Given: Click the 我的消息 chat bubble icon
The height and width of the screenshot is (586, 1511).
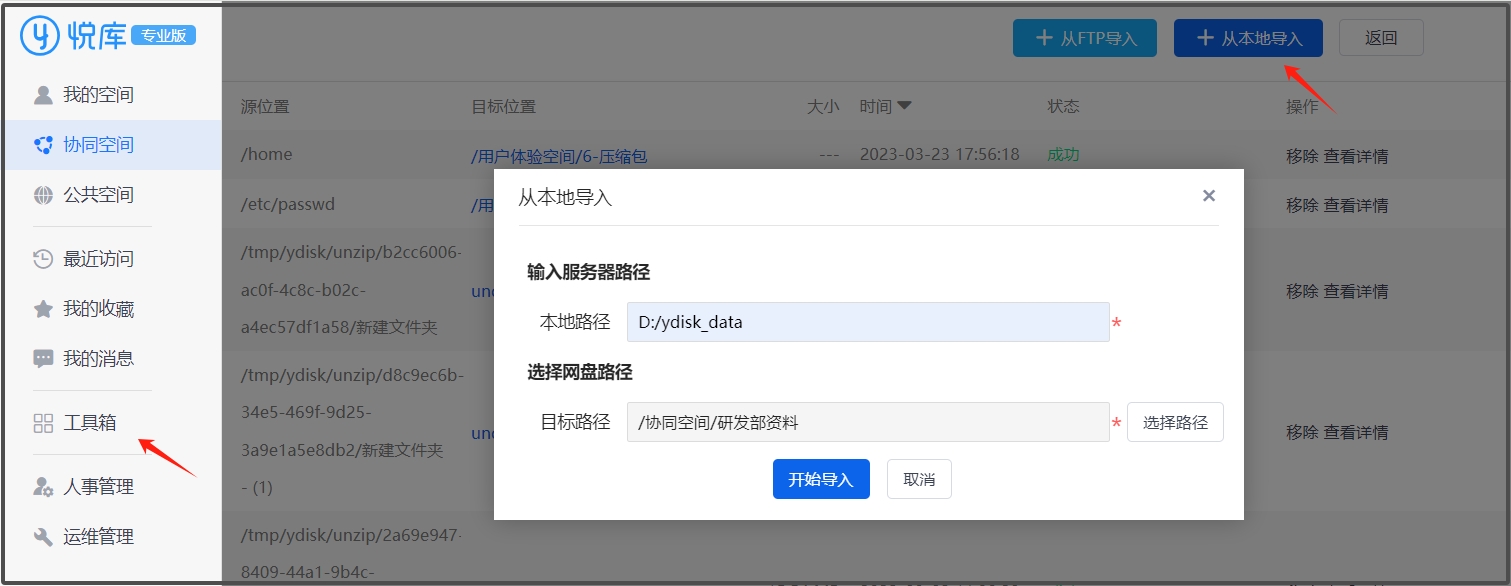Looking at the screenshot, I should pyautogui.click(x=43, y=358).
